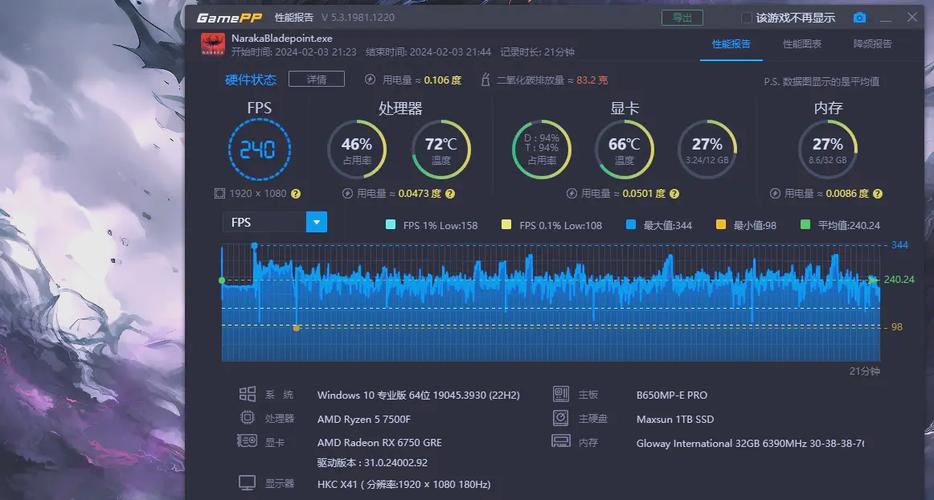The height and width of the screenshot is (500, 934).
Task: Click driver version 31.0.24002.92 text
Action: [372, 463]
